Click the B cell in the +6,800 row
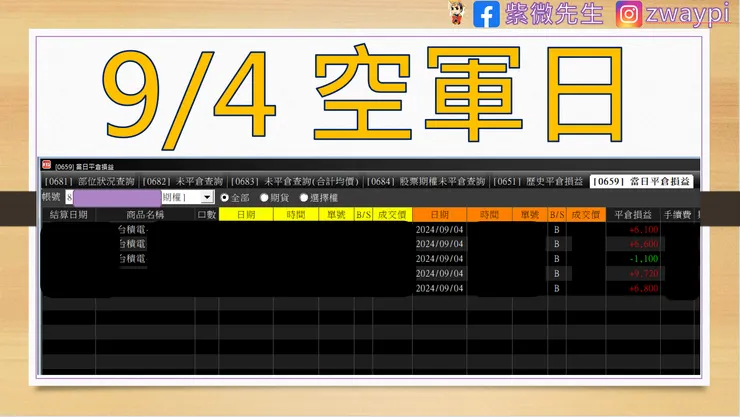 point(557,288)
